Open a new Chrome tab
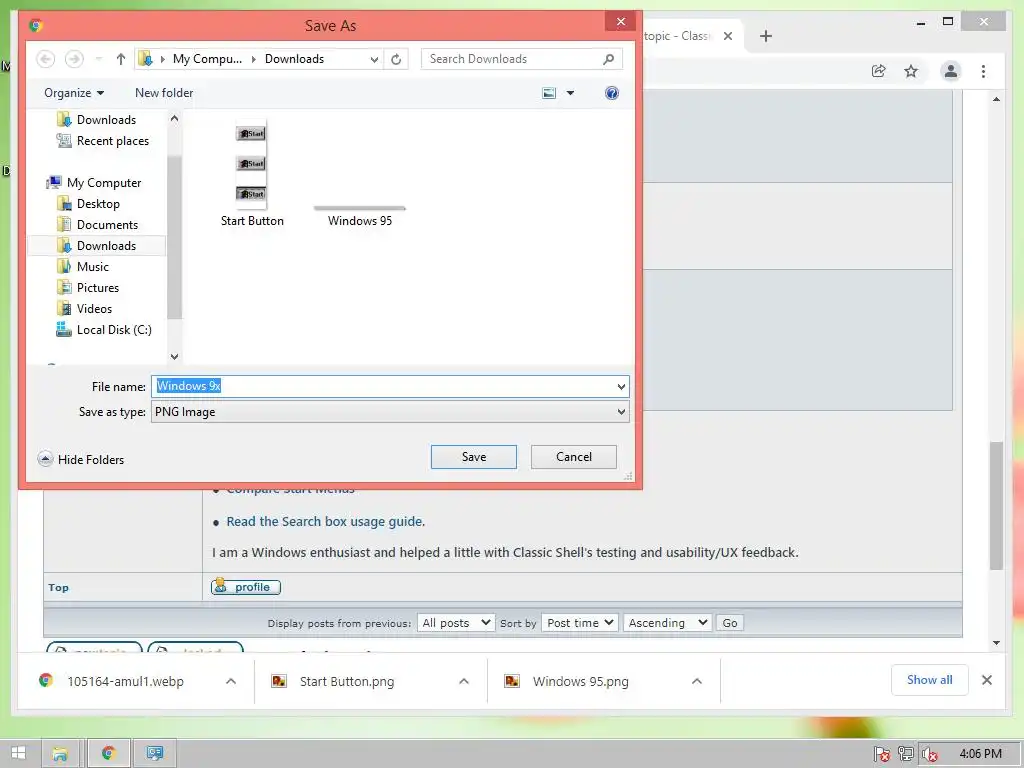Viewport: 1024px width, 768px height. pyautogui.click(x=766, y=36)
